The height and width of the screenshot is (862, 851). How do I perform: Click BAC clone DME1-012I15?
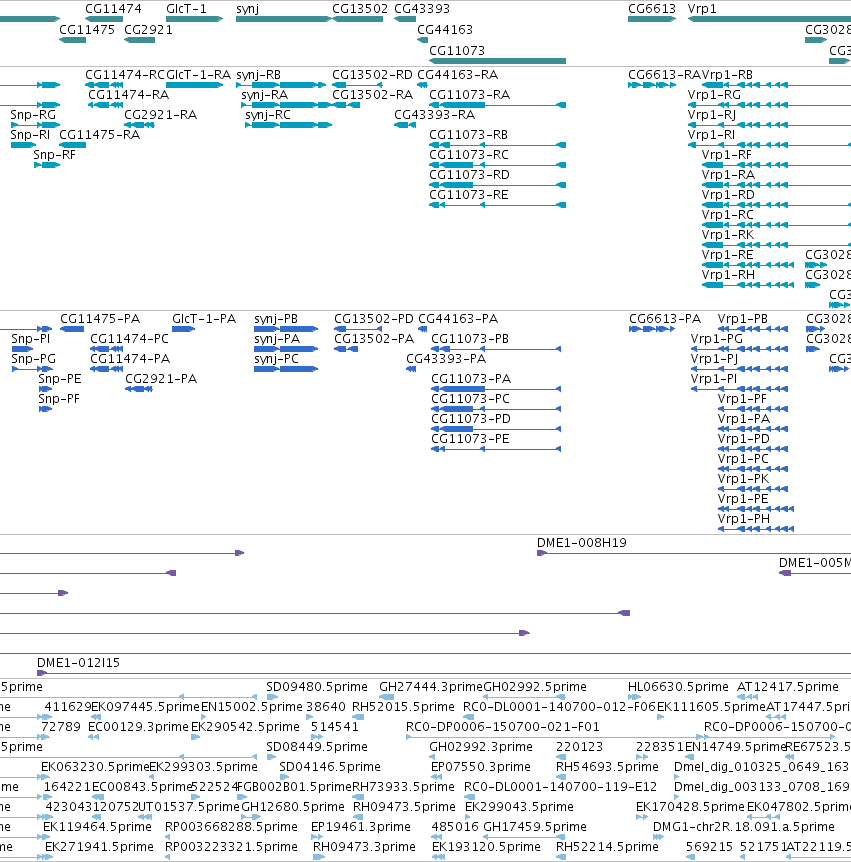444,673
